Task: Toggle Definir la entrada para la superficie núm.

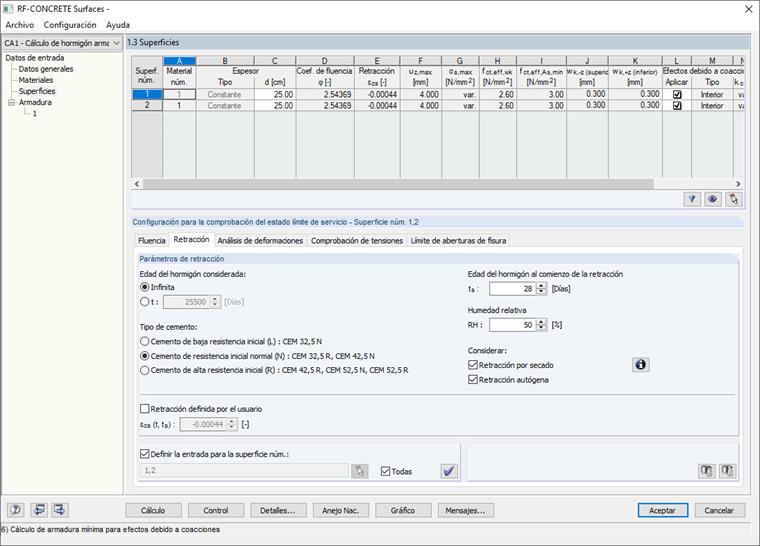Action: click(144, 454)
